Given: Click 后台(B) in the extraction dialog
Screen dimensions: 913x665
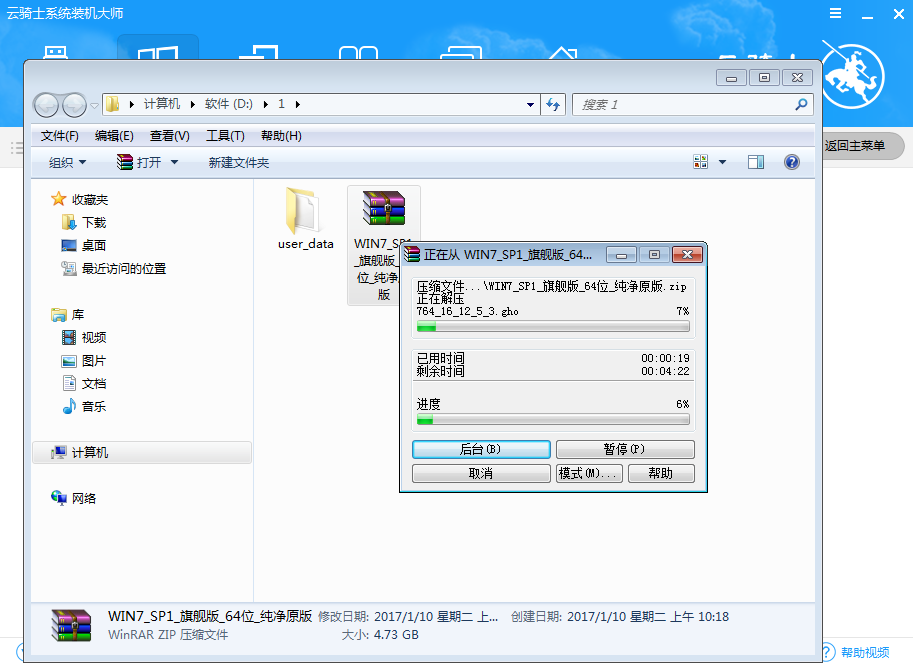Looking at the screenshot, I should coord(481,449).
